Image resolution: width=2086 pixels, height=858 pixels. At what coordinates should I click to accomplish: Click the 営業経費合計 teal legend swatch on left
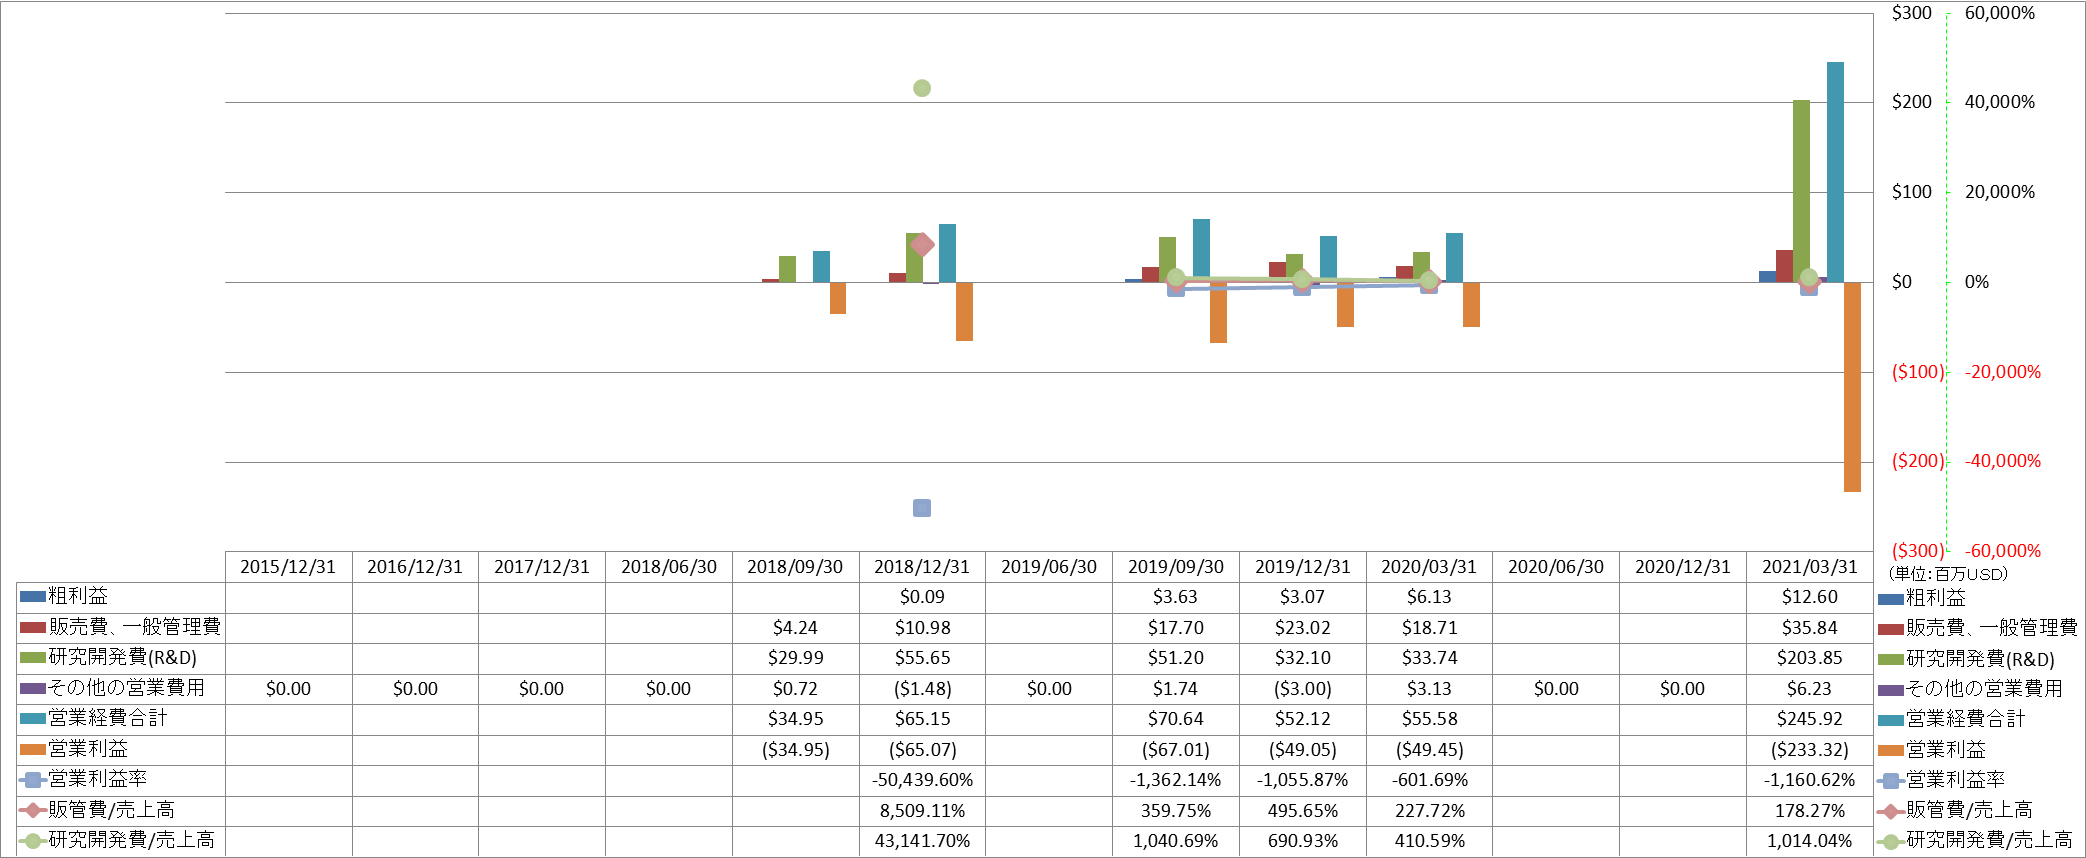33,718
